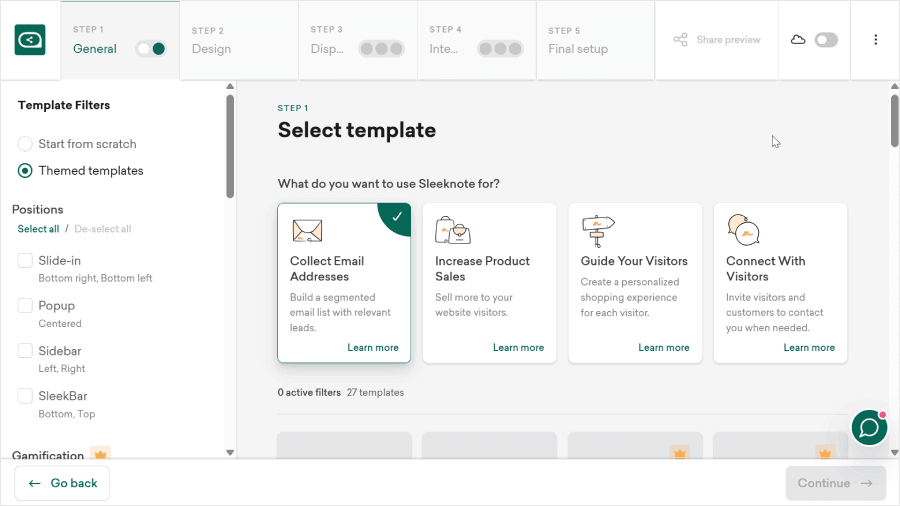
Task: Click the chat bubbles Connect With Visitors icon
Action: 743,229
